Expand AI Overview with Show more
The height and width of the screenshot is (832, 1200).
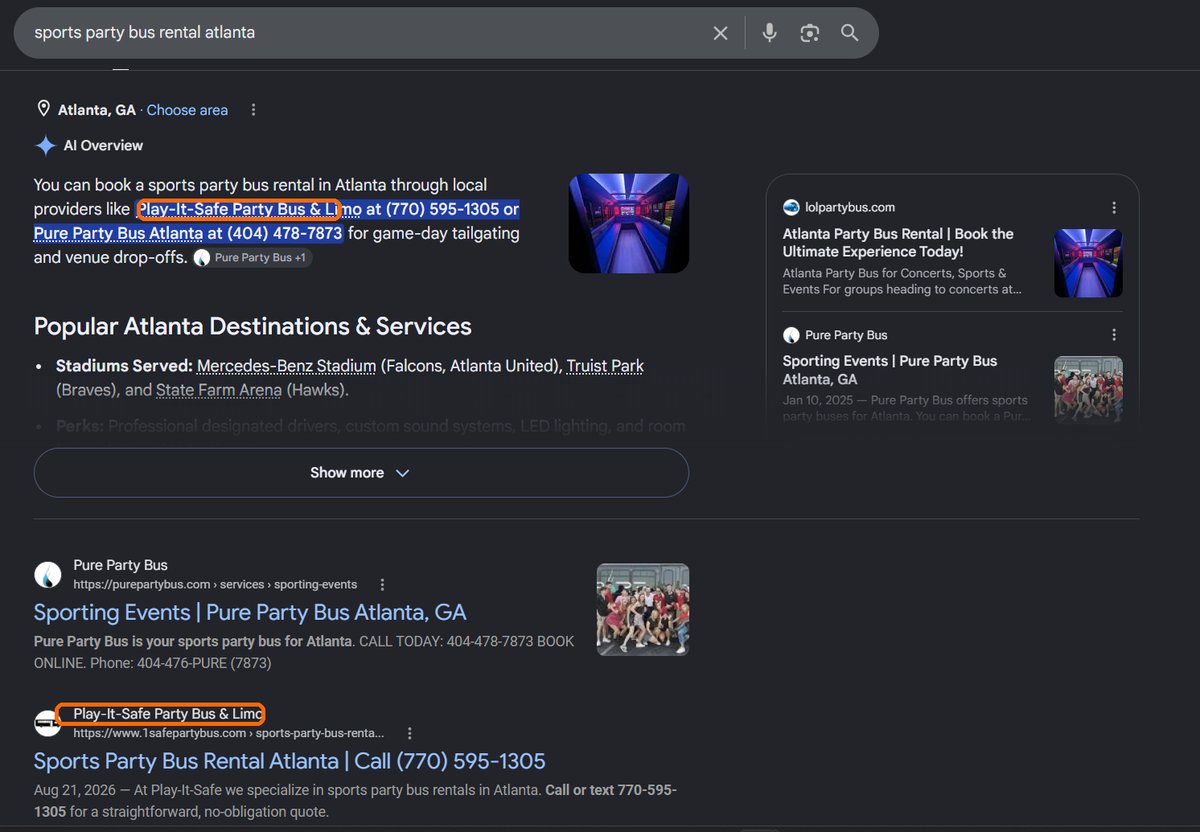pos(361,473)
